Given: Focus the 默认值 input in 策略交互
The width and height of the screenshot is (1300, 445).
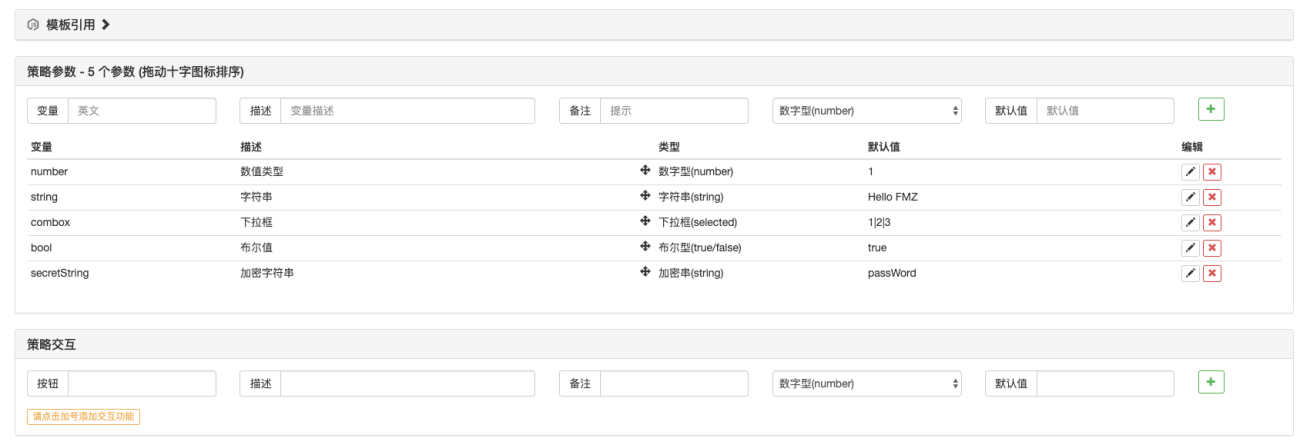Looking at the screenshot, I should [x=1105, y=384].
